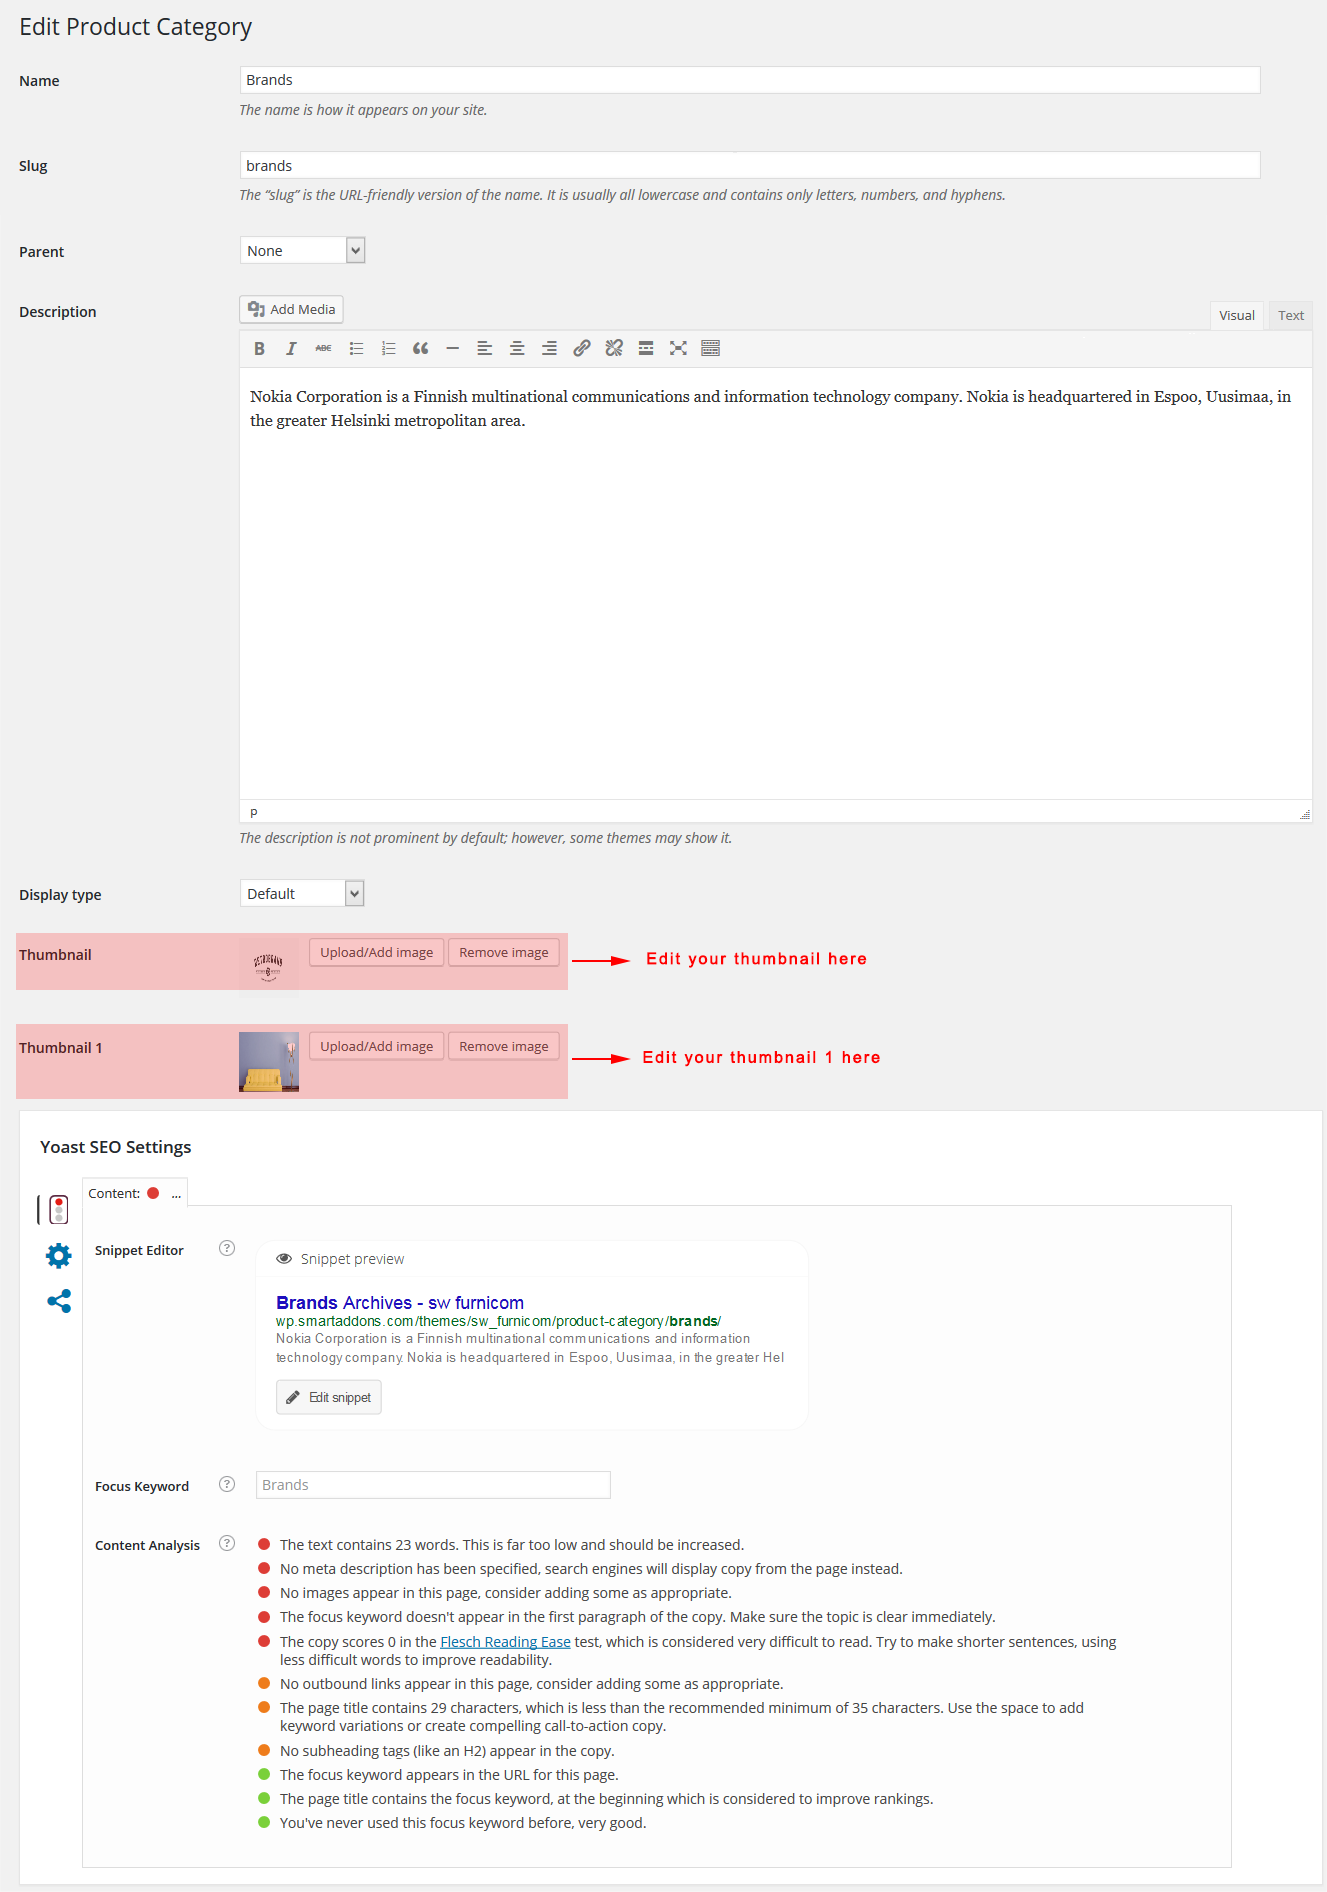
Task: Click Remove image for Thumbnail 1
Action: click(504, 1046)
